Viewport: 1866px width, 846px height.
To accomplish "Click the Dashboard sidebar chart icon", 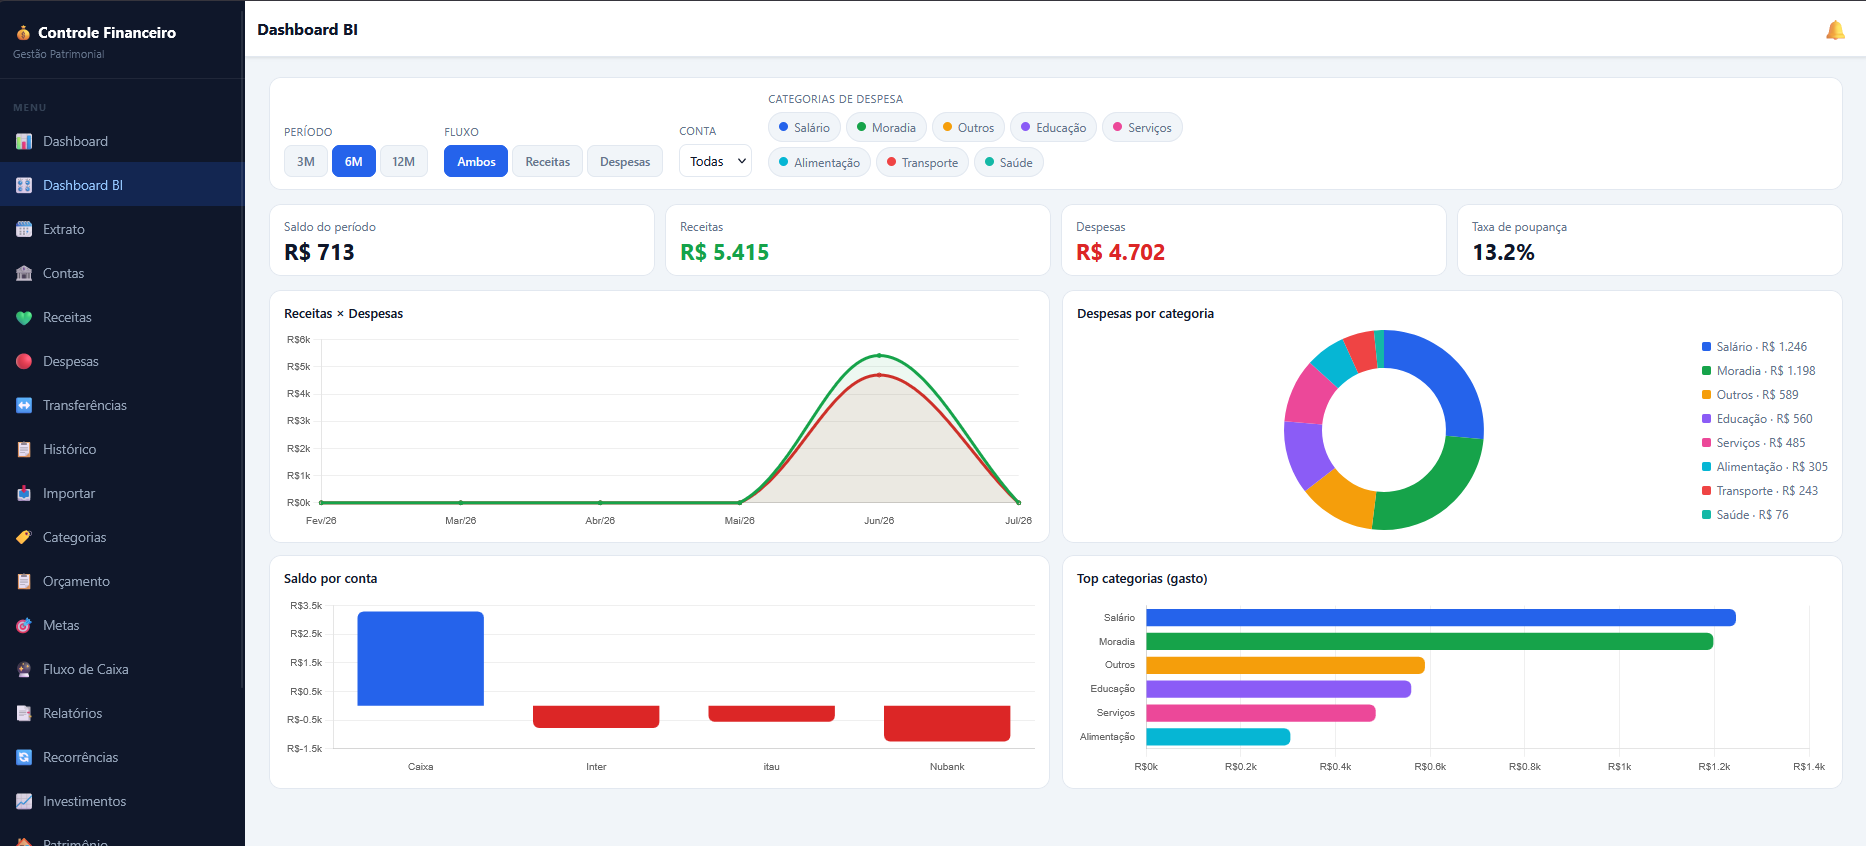I will click(x=24, y=141).
